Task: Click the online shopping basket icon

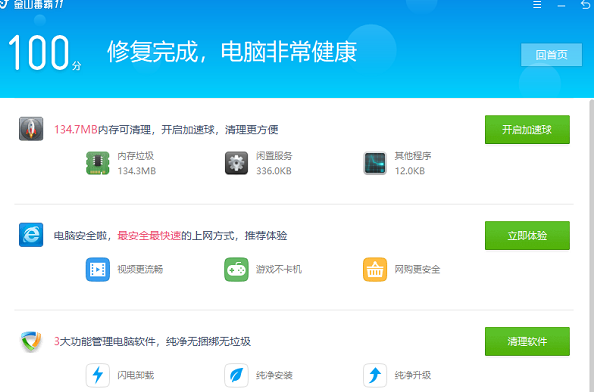Action: 375,269
